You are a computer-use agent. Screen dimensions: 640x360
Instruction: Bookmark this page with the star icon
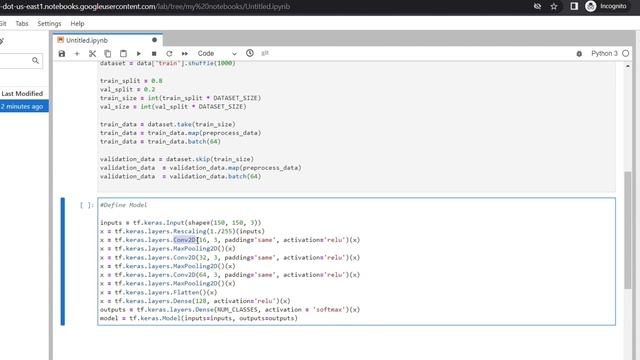pyautogui.click(x=553, y=6)
